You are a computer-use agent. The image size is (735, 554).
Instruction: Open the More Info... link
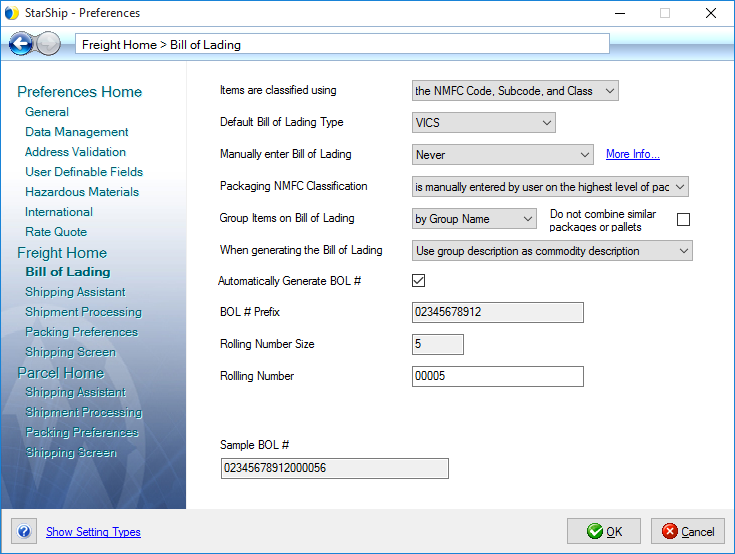click(633, 154)
